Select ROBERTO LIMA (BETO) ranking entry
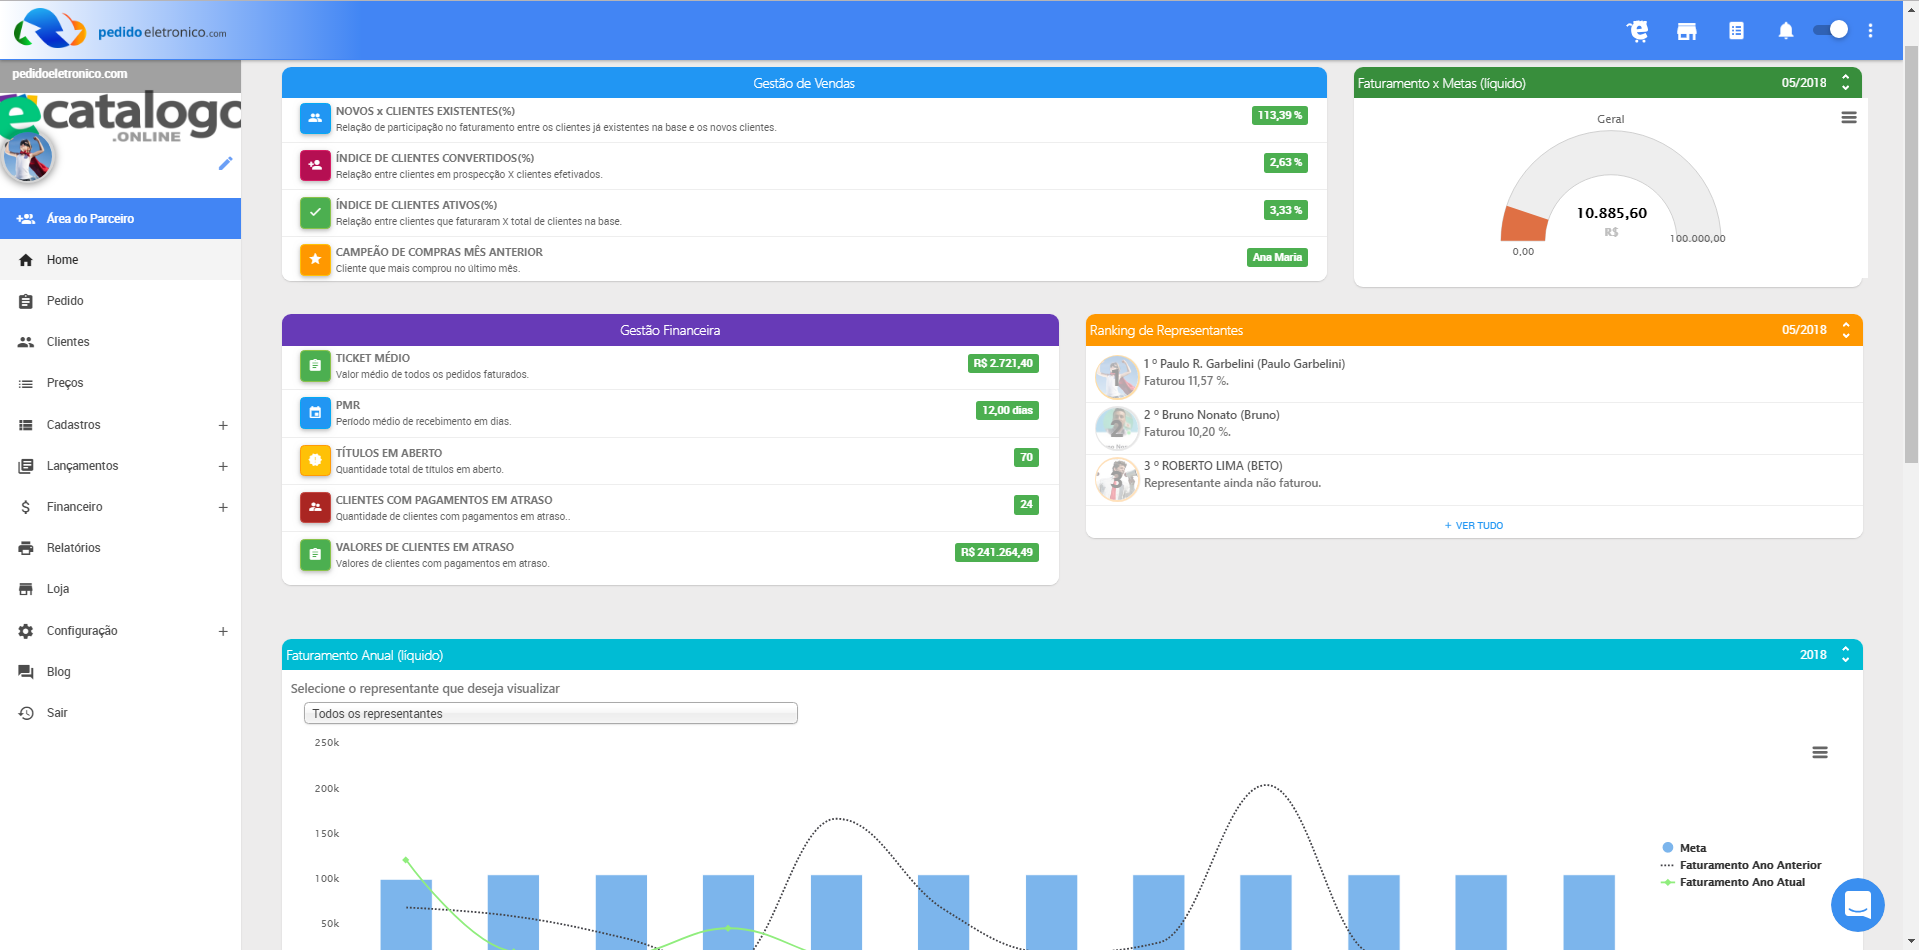The image size is (1919, 950). click(1474, 478)
